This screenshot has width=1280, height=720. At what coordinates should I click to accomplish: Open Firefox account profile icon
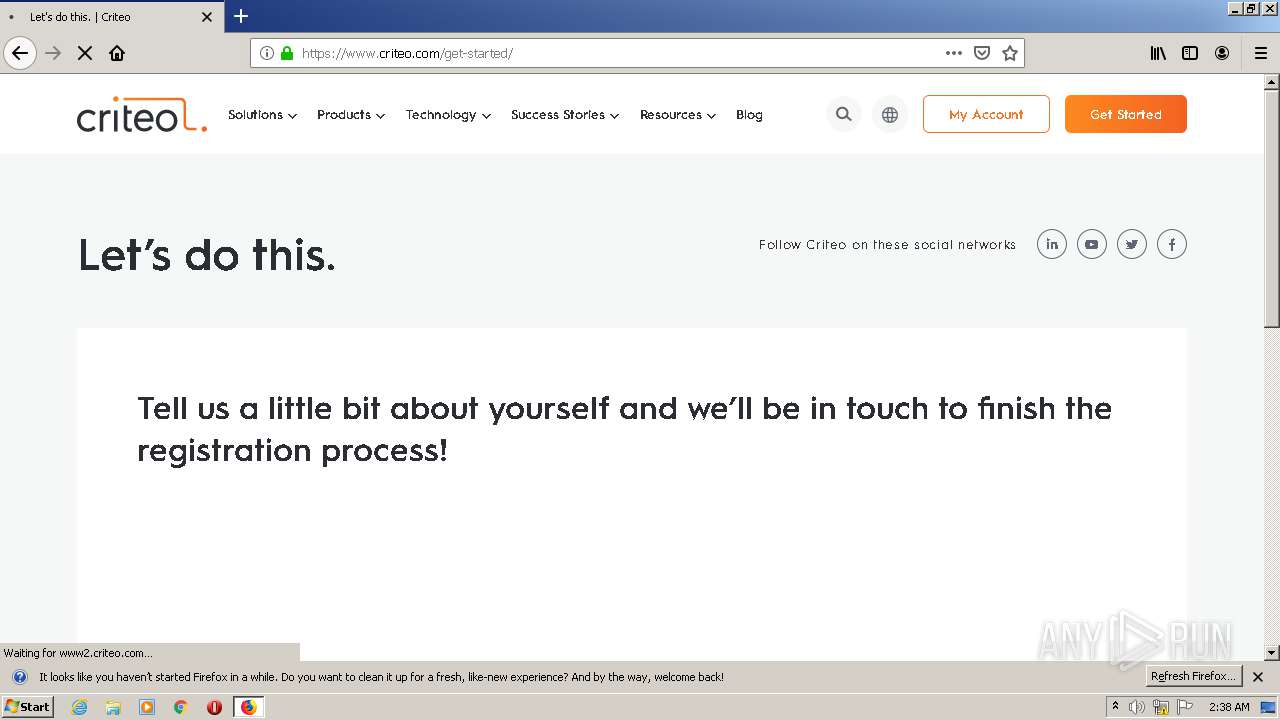(1222, 53)
